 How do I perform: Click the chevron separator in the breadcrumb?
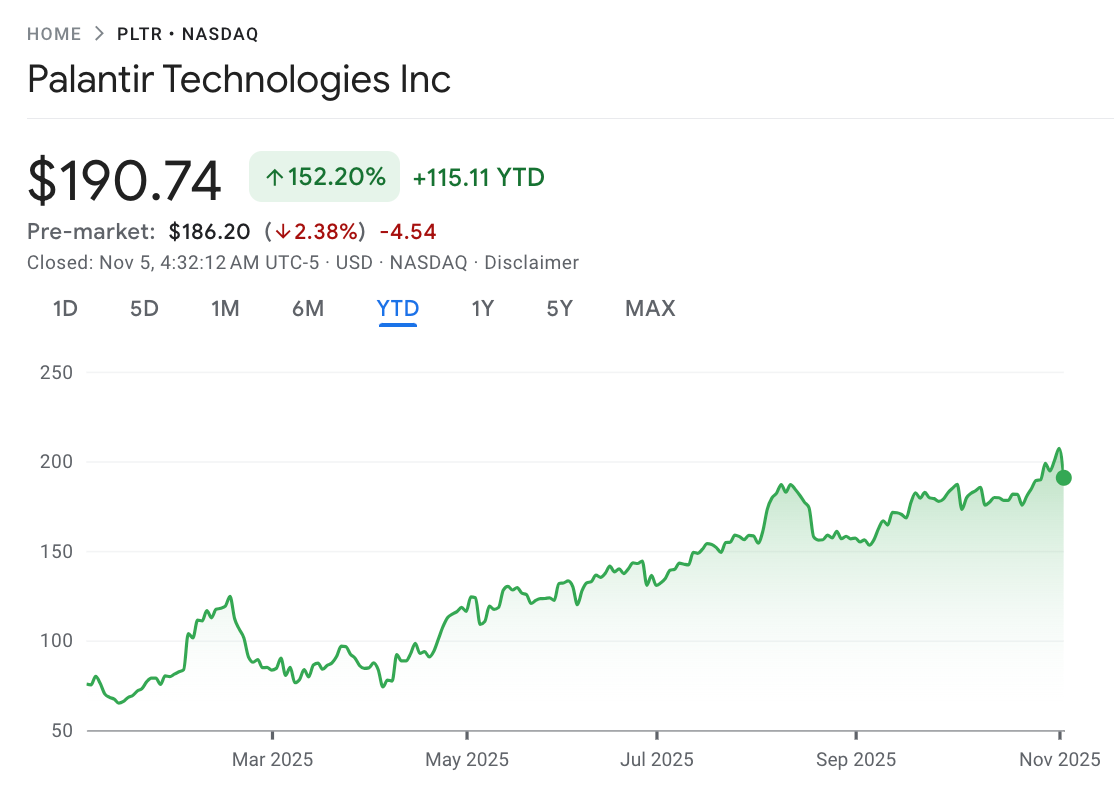click(99, 32)
